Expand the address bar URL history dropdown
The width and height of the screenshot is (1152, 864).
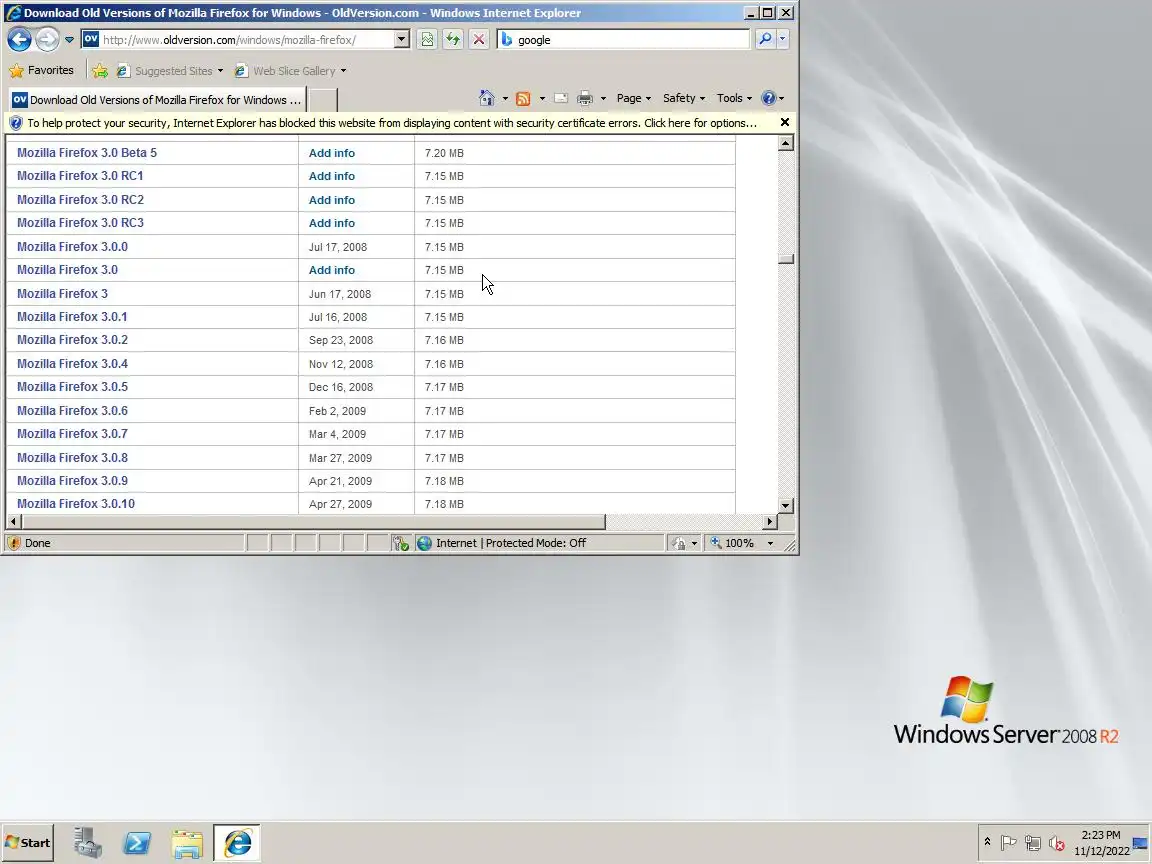pos(401,40)
